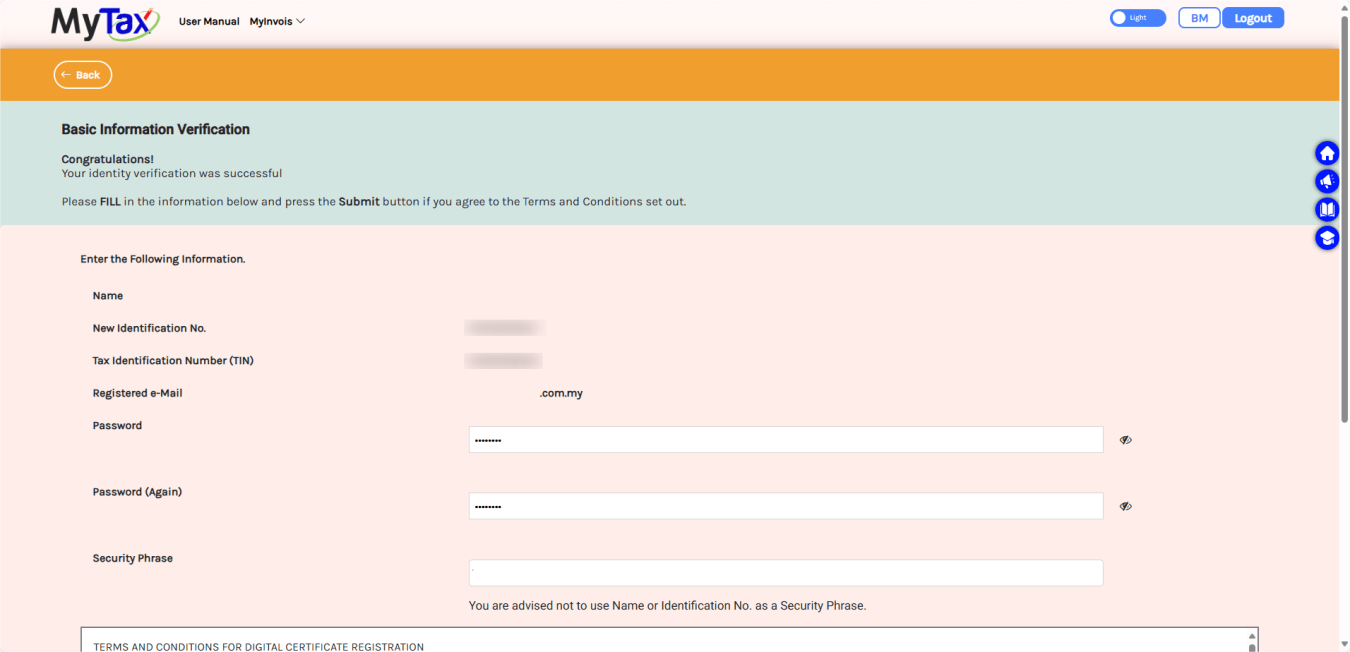The height and width of the screenshot is (652, 1350).
Task: Show the Password (Again) characters
Action: pyautogui.click(x=1125, y=506)
